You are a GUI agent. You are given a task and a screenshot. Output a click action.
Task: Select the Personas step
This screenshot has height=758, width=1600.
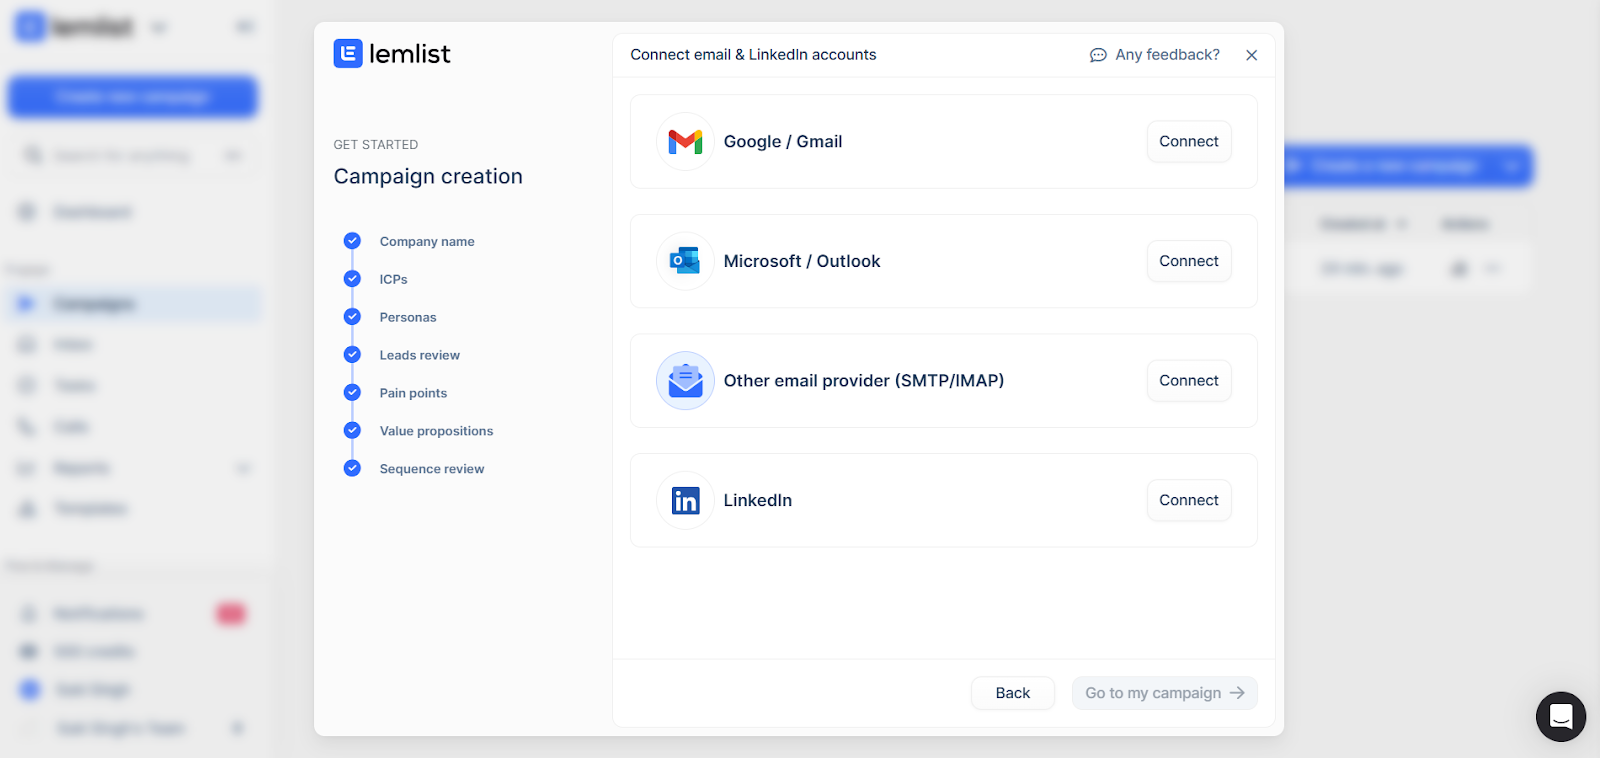(408, 317)
